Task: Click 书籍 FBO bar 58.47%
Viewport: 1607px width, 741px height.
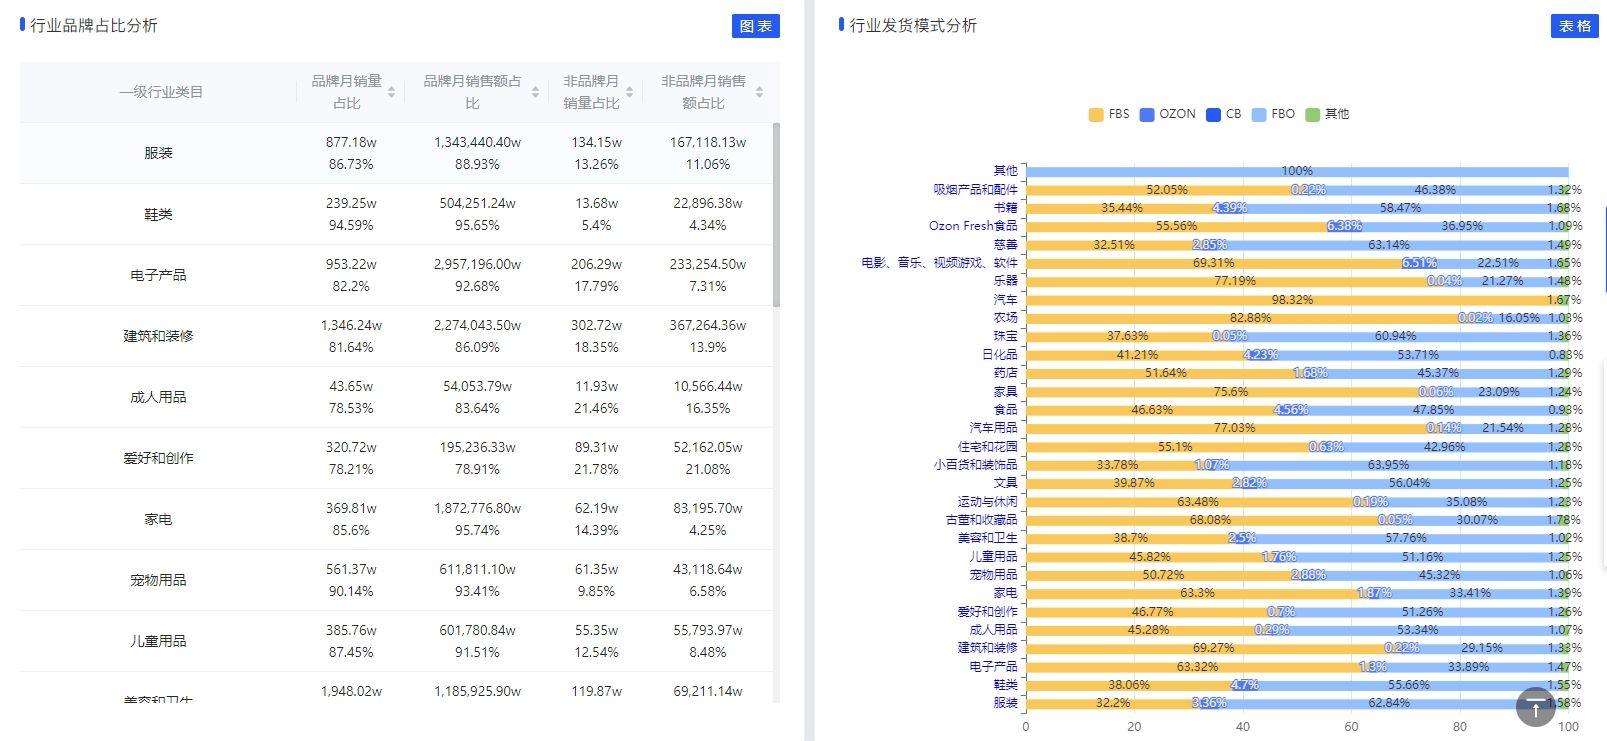Action: click(1400, 208)
